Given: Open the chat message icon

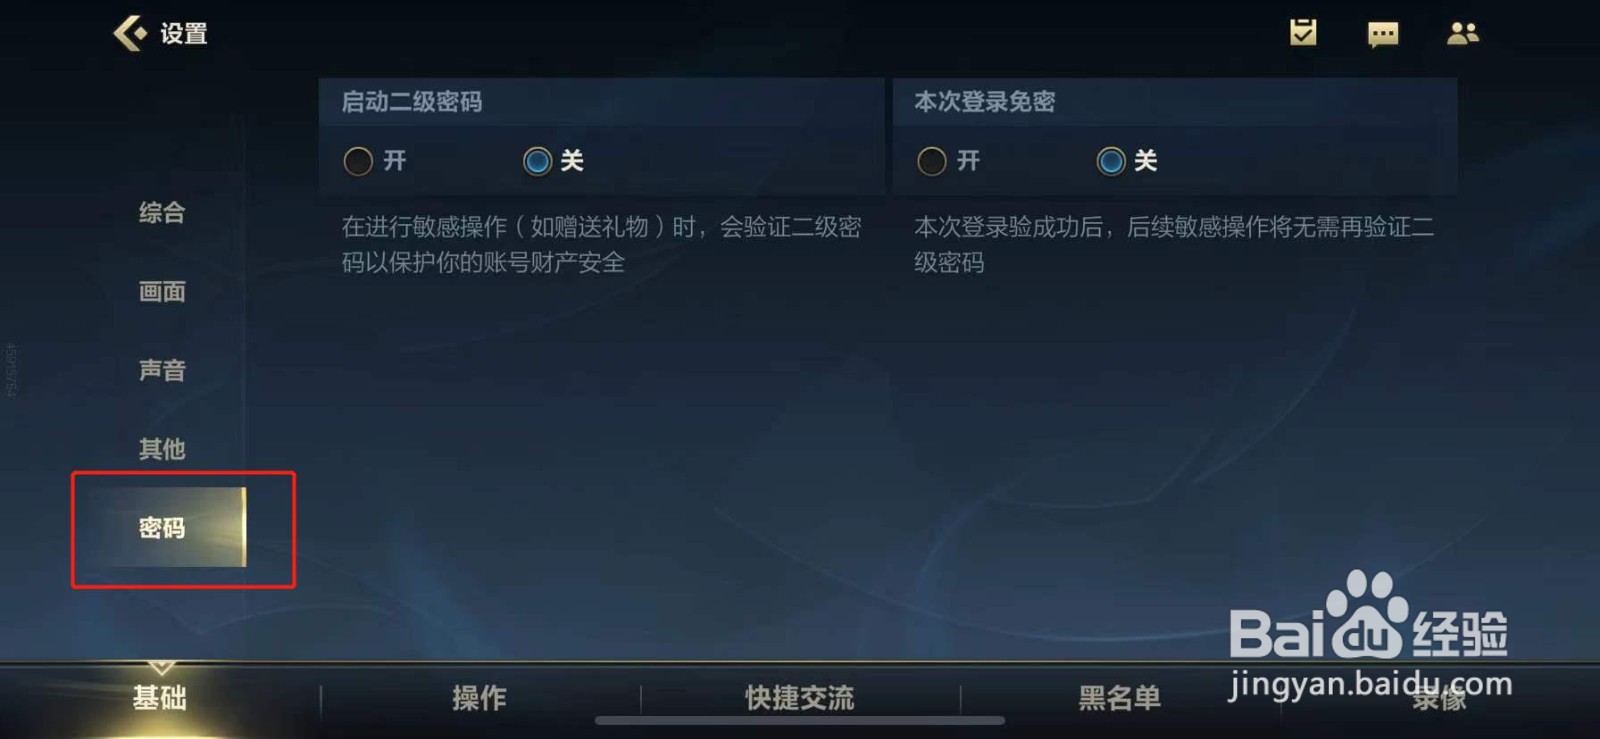Looking at the screenshot, I should point(1383,35).
